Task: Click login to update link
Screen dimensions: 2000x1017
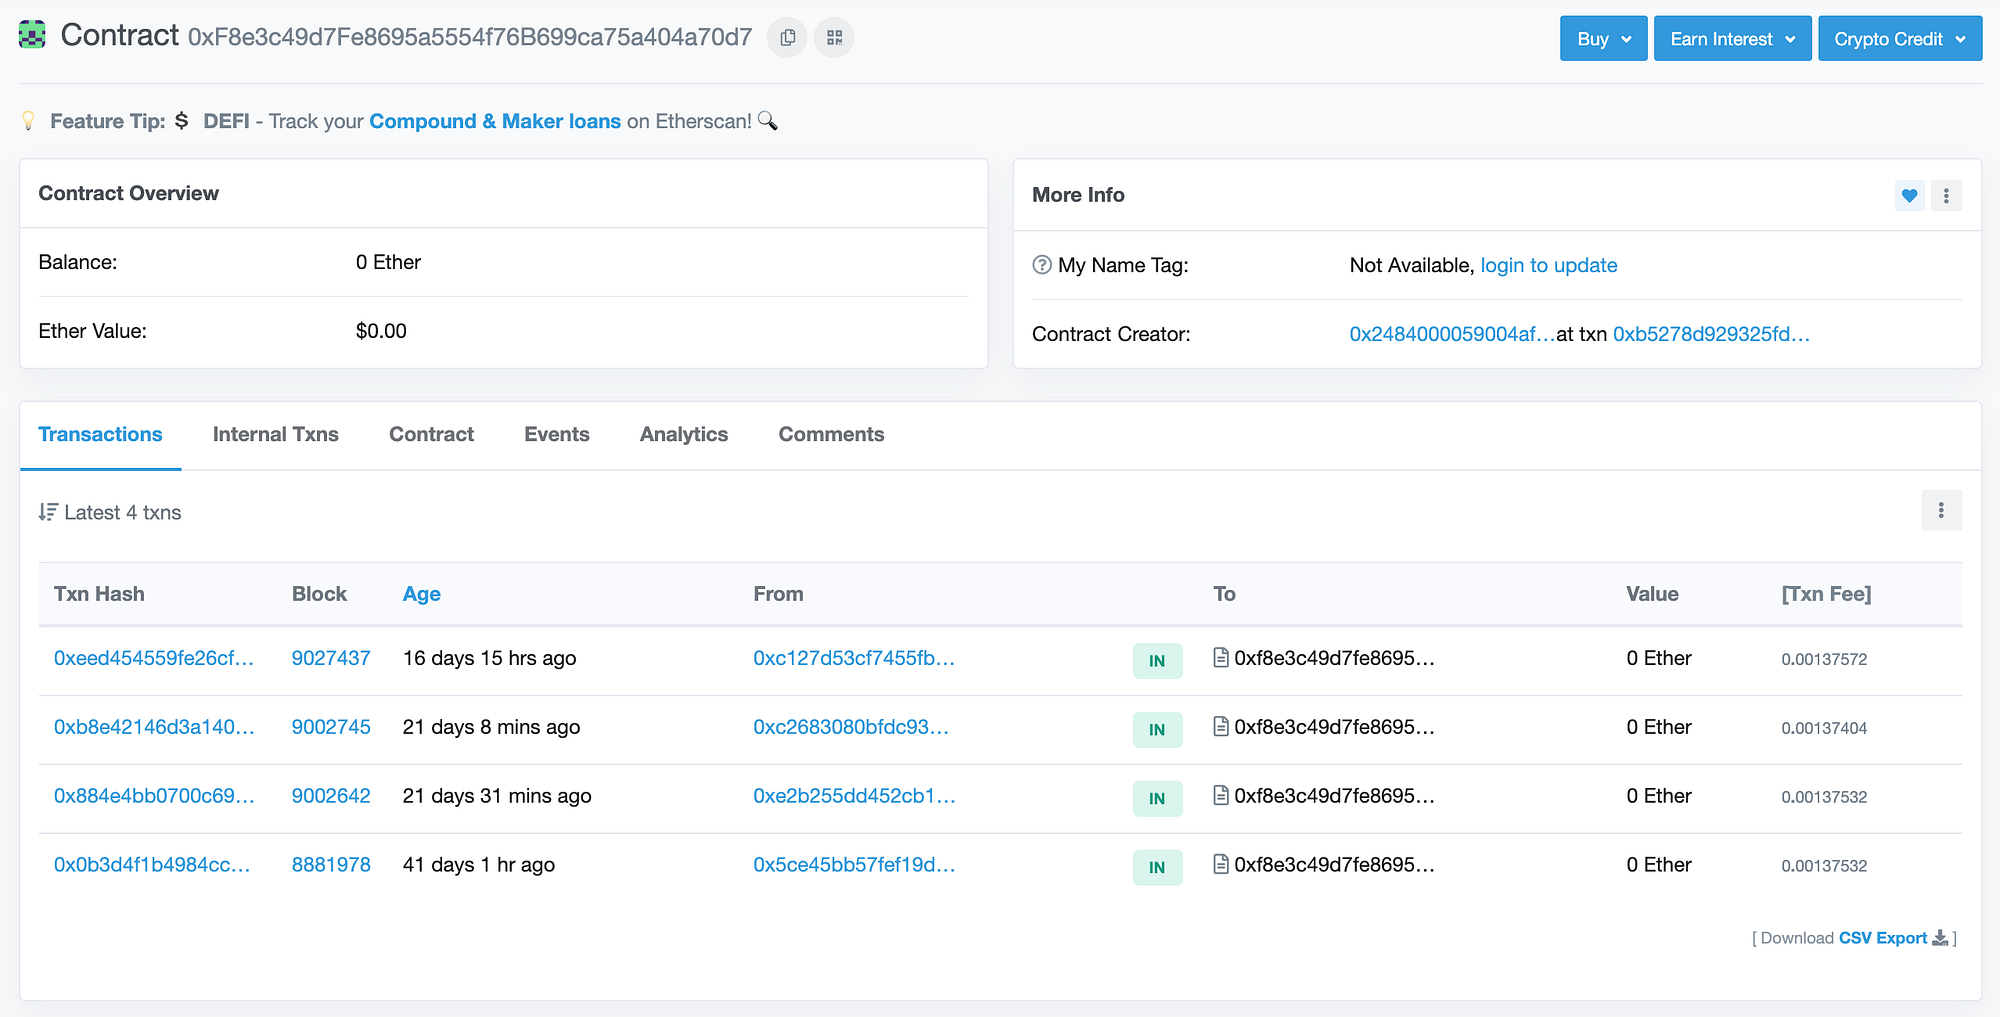Action: pos(1548,265)
